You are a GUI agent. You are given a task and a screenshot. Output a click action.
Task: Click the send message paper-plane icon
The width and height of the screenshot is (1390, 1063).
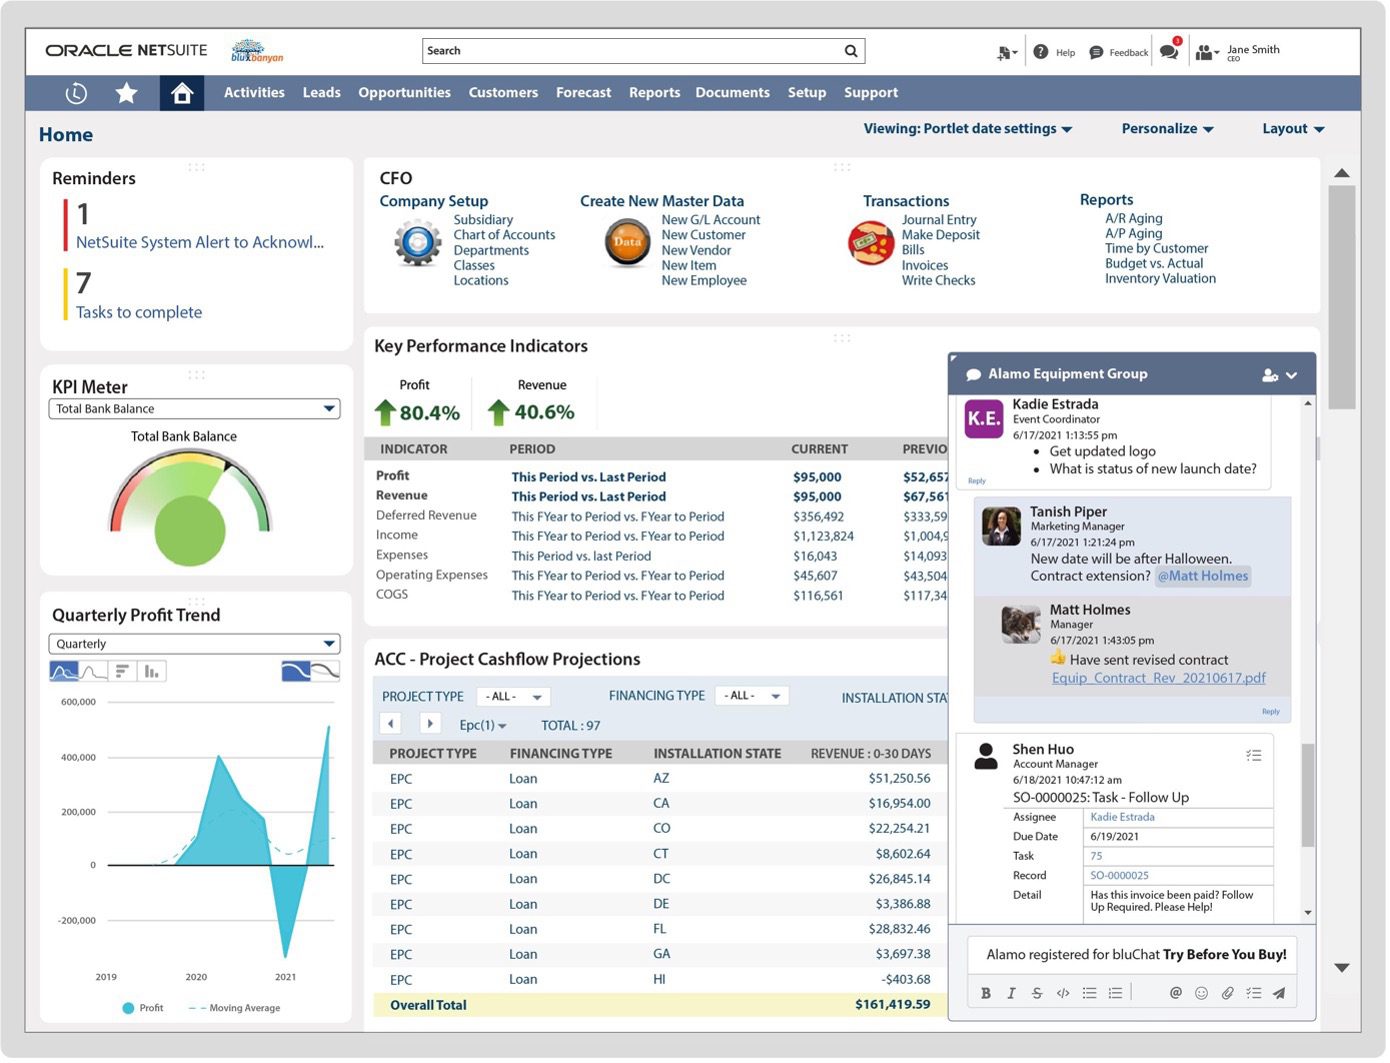pyautogui.click(x=1279, y=994)
